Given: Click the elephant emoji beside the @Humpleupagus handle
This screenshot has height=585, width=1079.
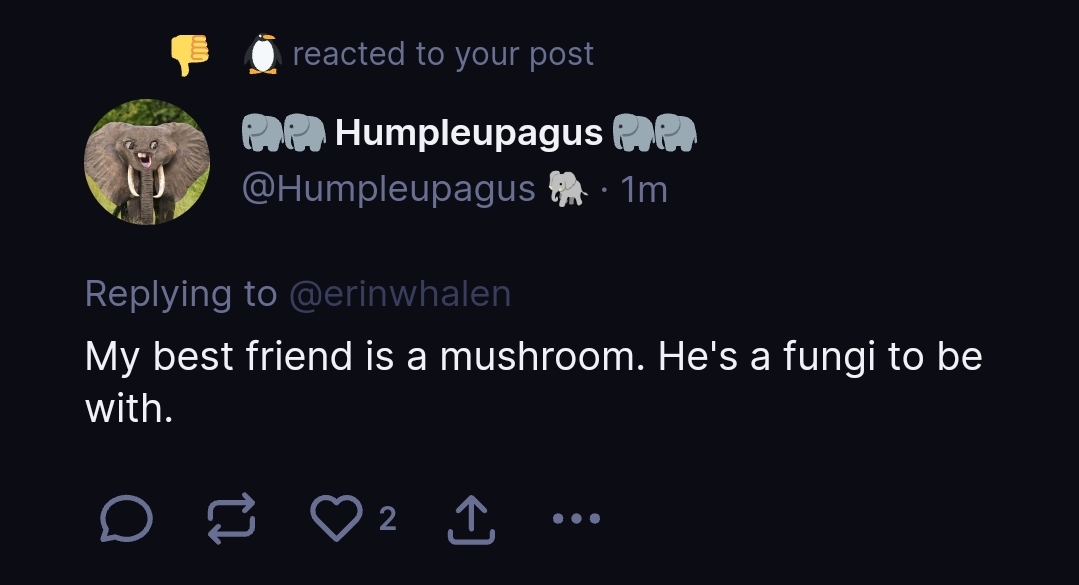Looking at the screenshot, I should tap(566, 188).
